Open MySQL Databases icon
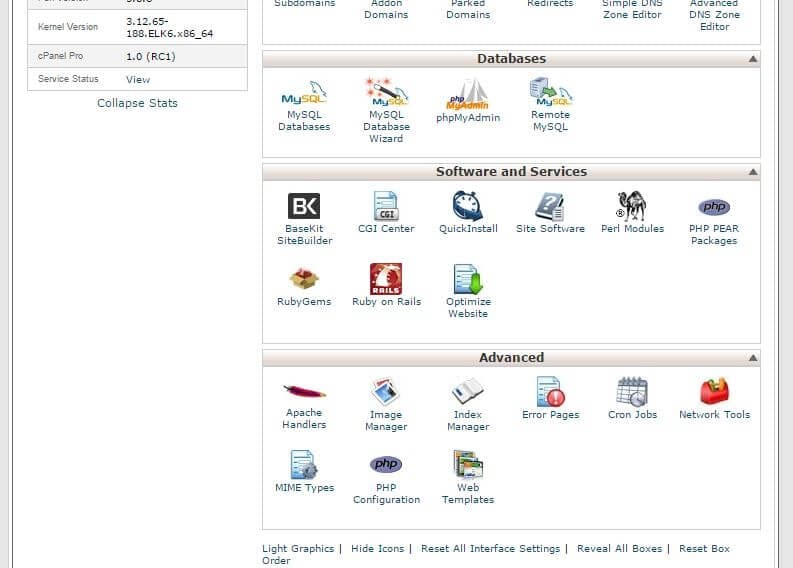This screenshot has width=793, height=568. (x=304, y=93)
